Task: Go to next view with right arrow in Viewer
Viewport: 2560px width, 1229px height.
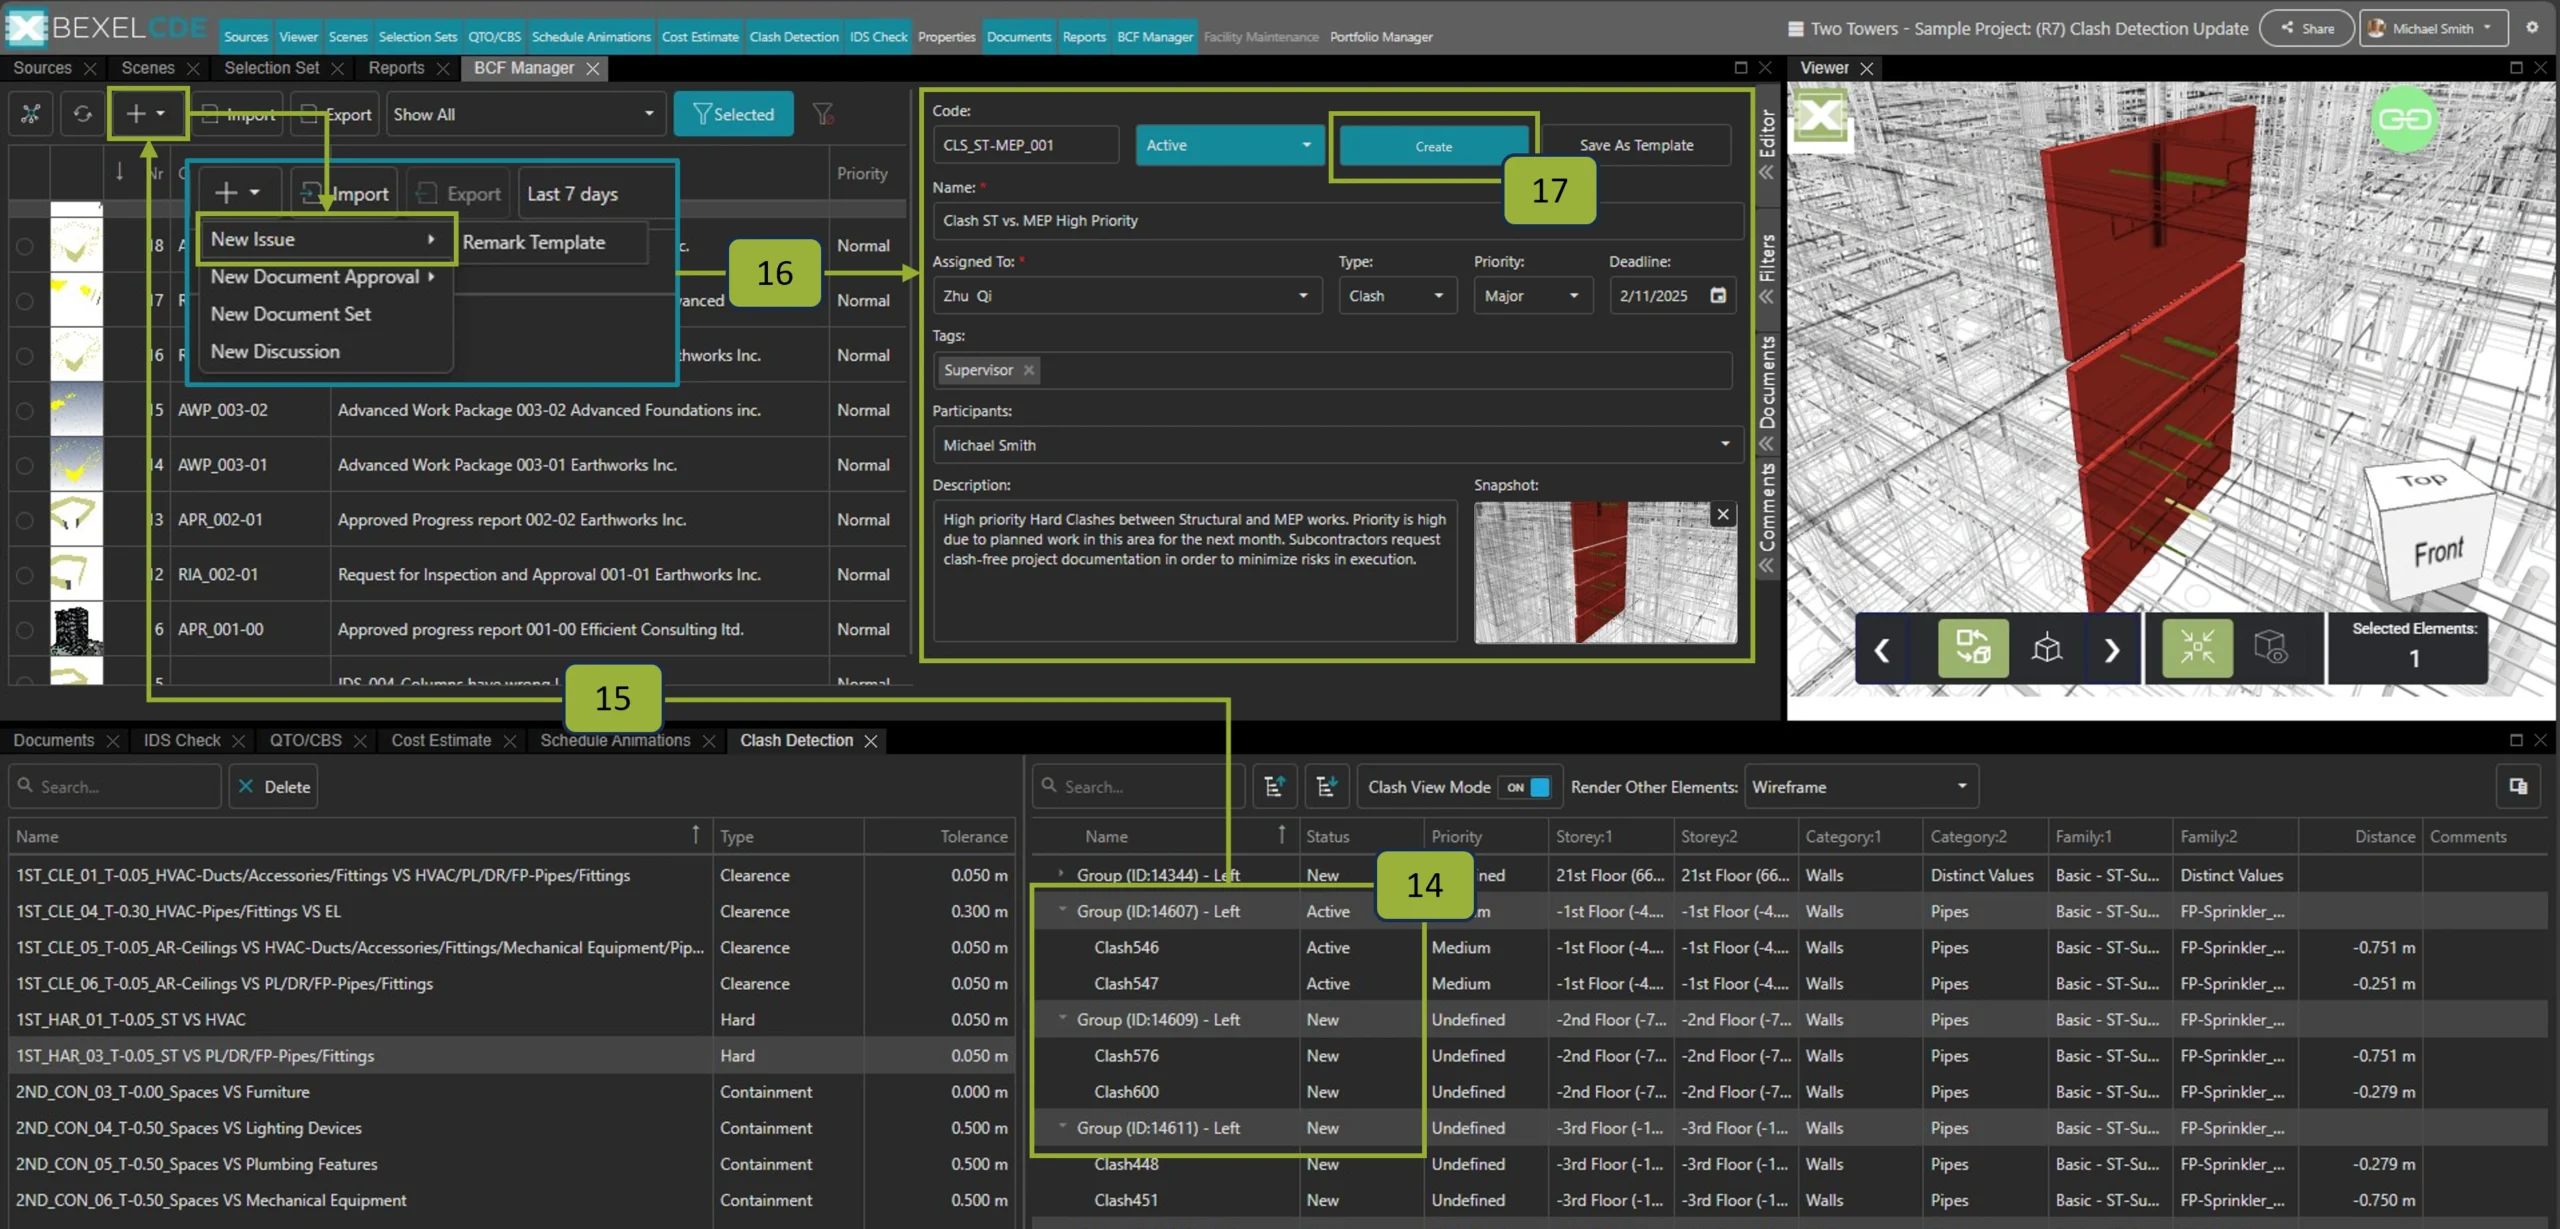Action: [x=2112, y=650]
